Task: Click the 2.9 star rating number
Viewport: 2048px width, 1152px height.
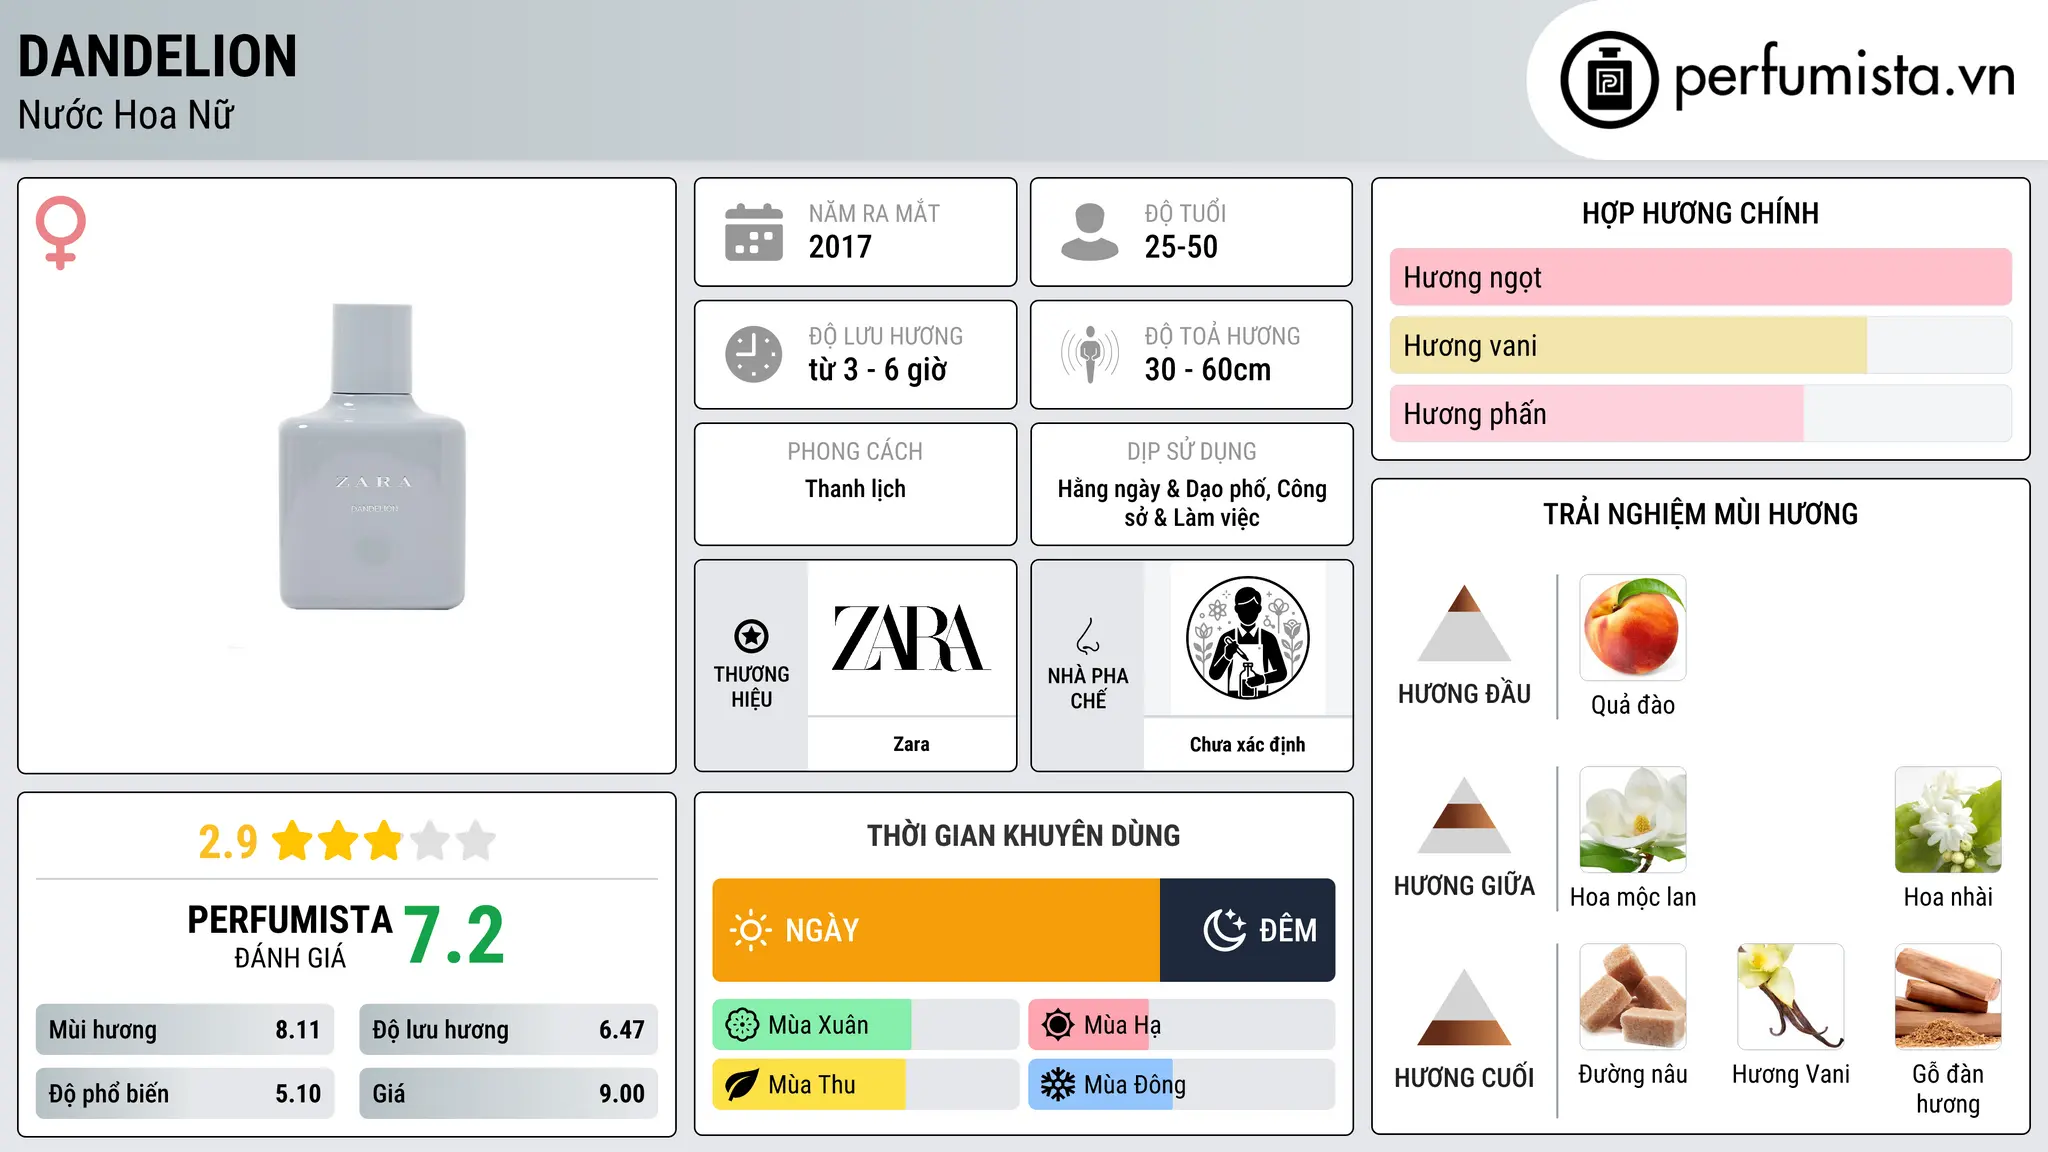Action: pos(228,842)
